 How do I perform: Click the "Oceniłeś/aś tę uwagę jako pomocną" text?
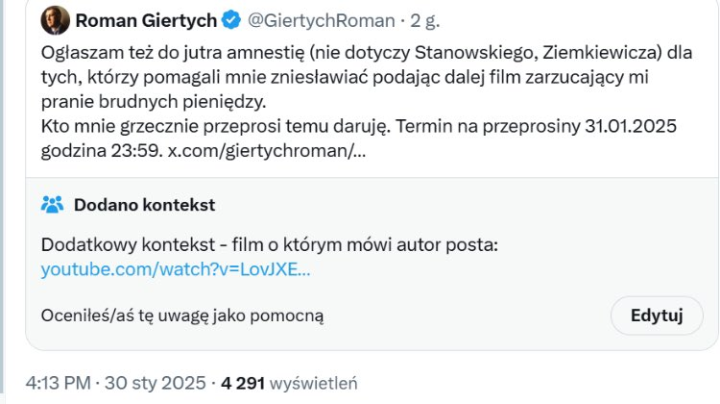[x=182, y=316]
